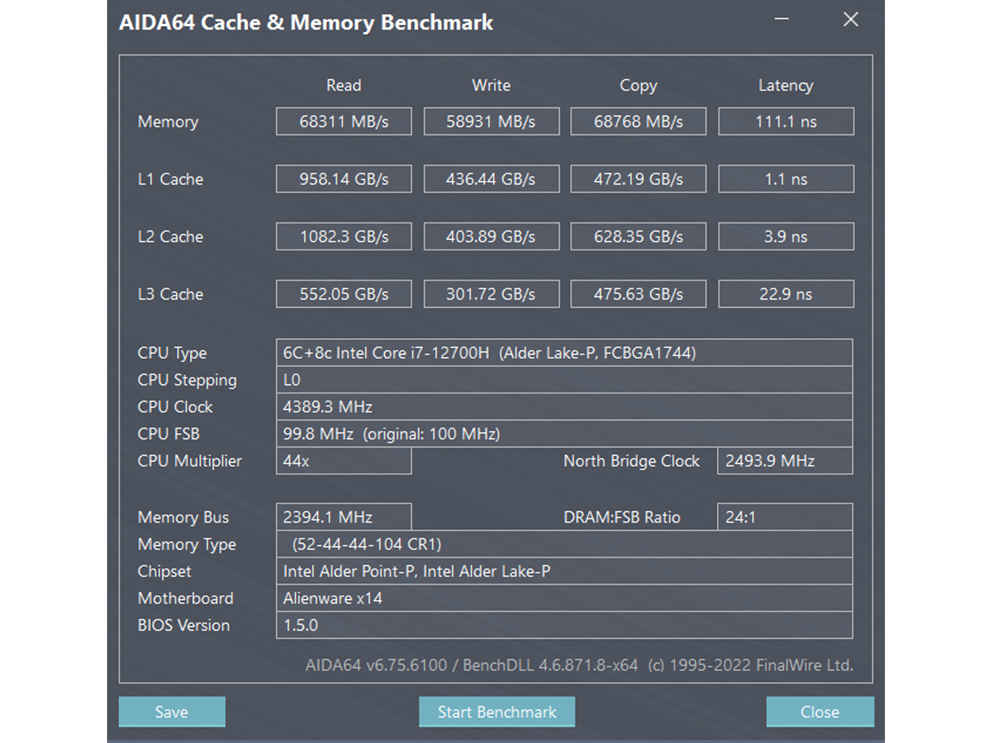Select L2 Cache Write 403.89 GB/s
The image size is (990, 743).
(491, 236)
